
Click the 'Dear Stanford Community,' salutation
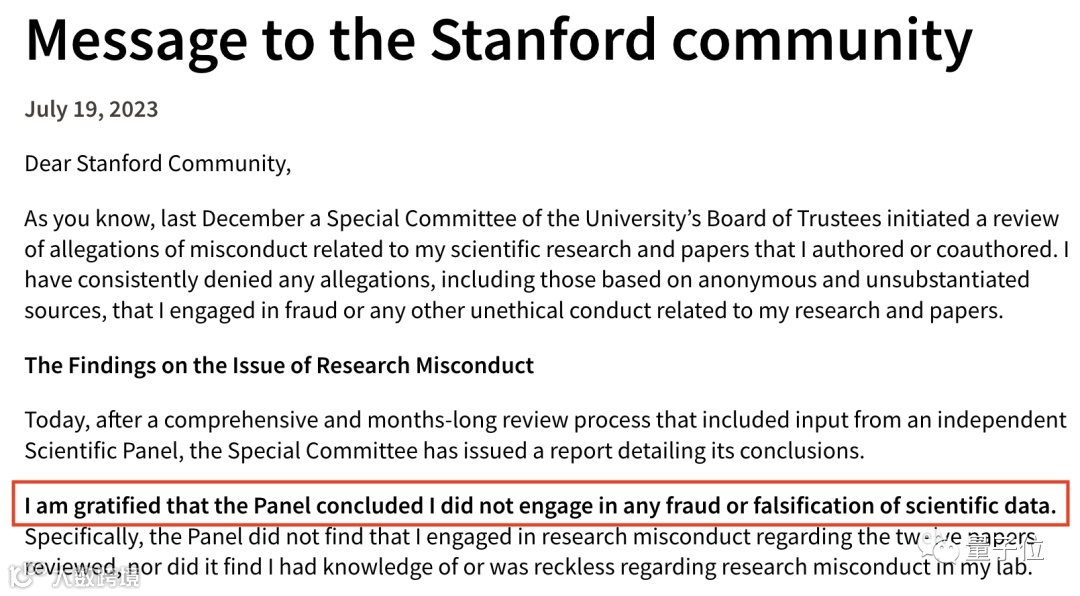click(158, 164)
